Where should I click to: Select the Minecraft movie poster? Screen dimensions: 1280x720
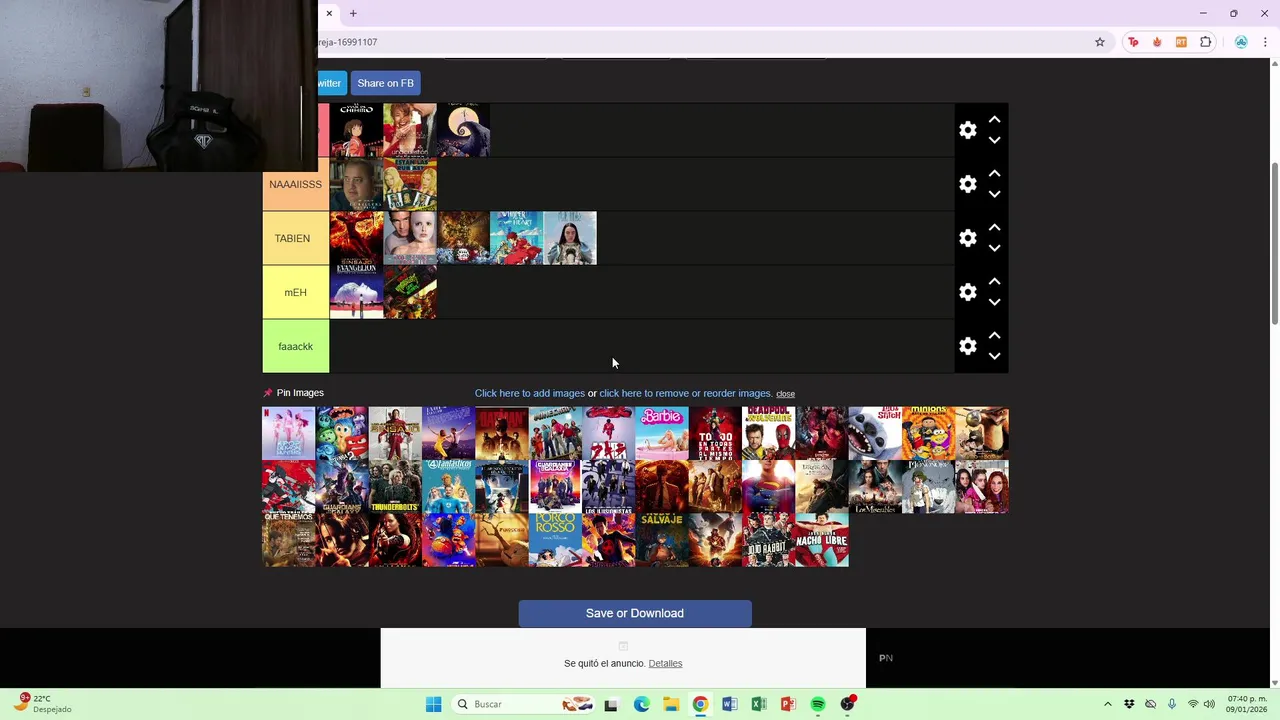click(555, 433)
